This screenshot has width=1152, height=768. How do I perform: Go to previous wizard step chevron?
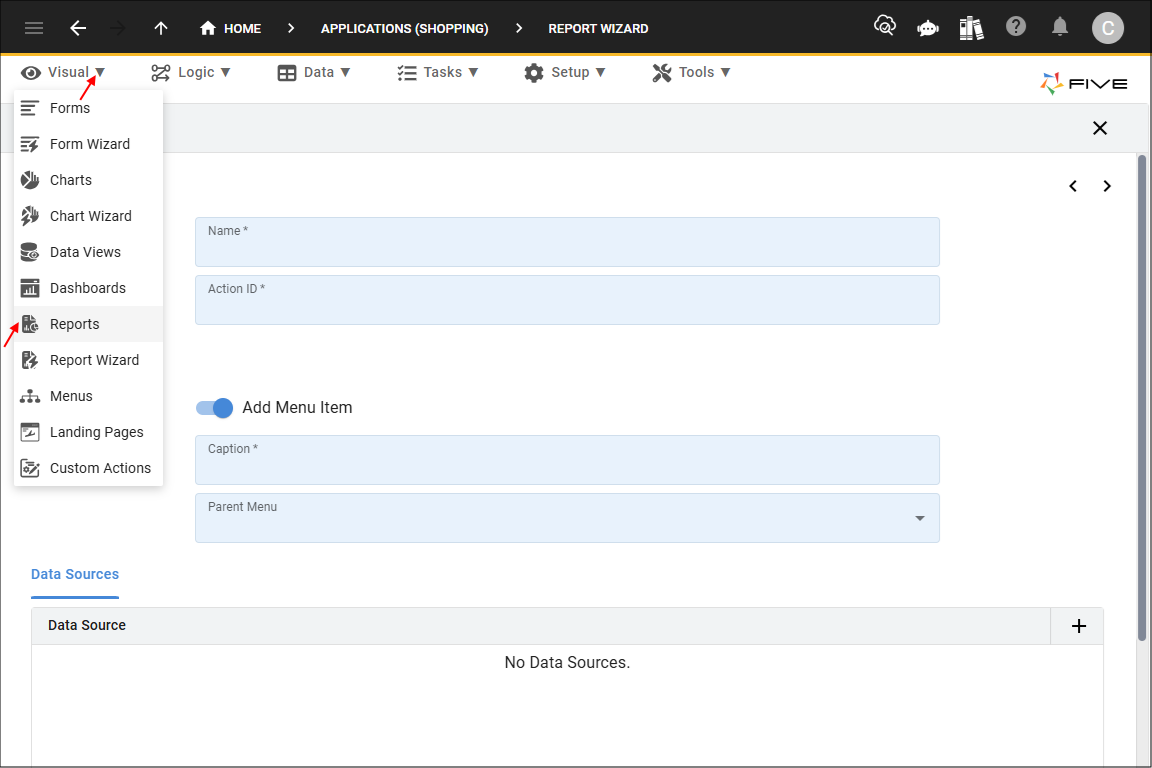[1073, 186]
